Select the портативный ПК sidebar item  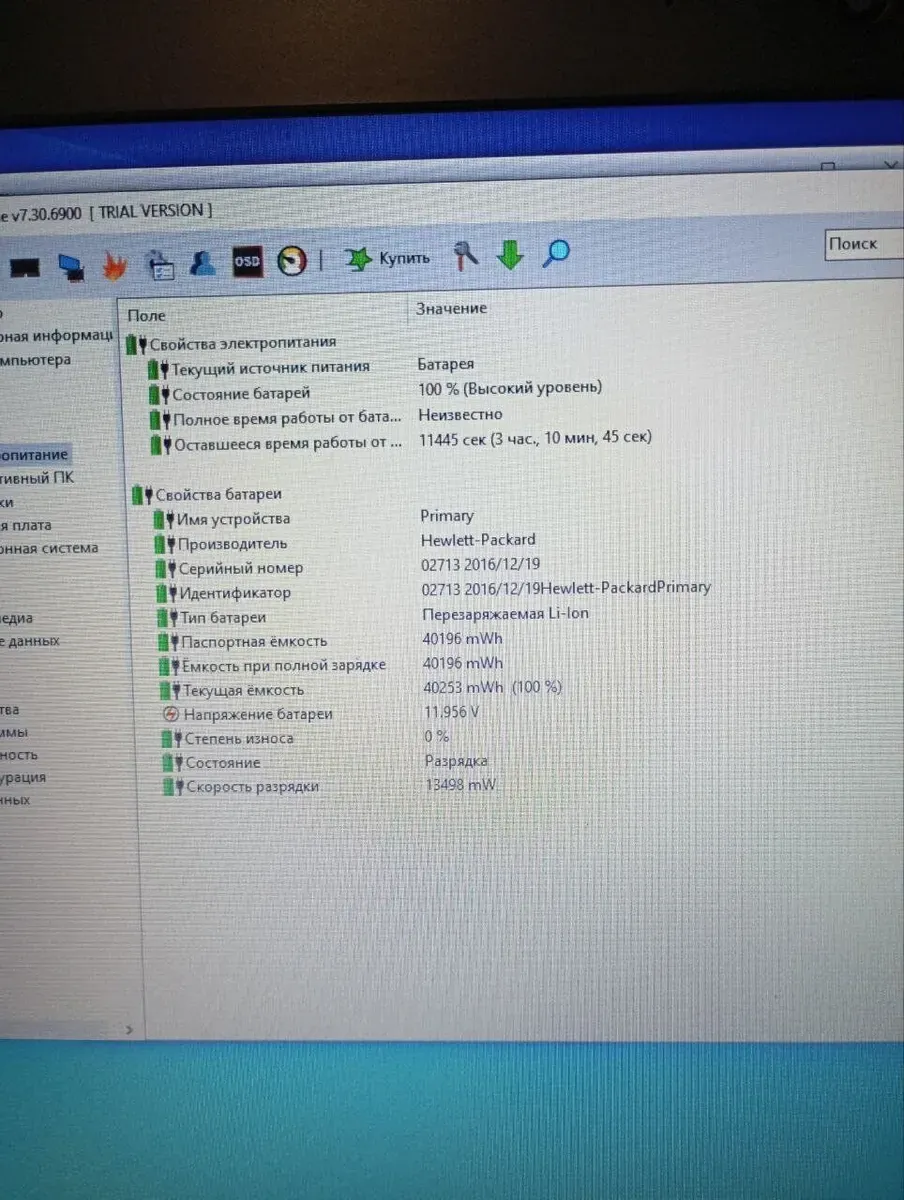(x=38, y=477)
